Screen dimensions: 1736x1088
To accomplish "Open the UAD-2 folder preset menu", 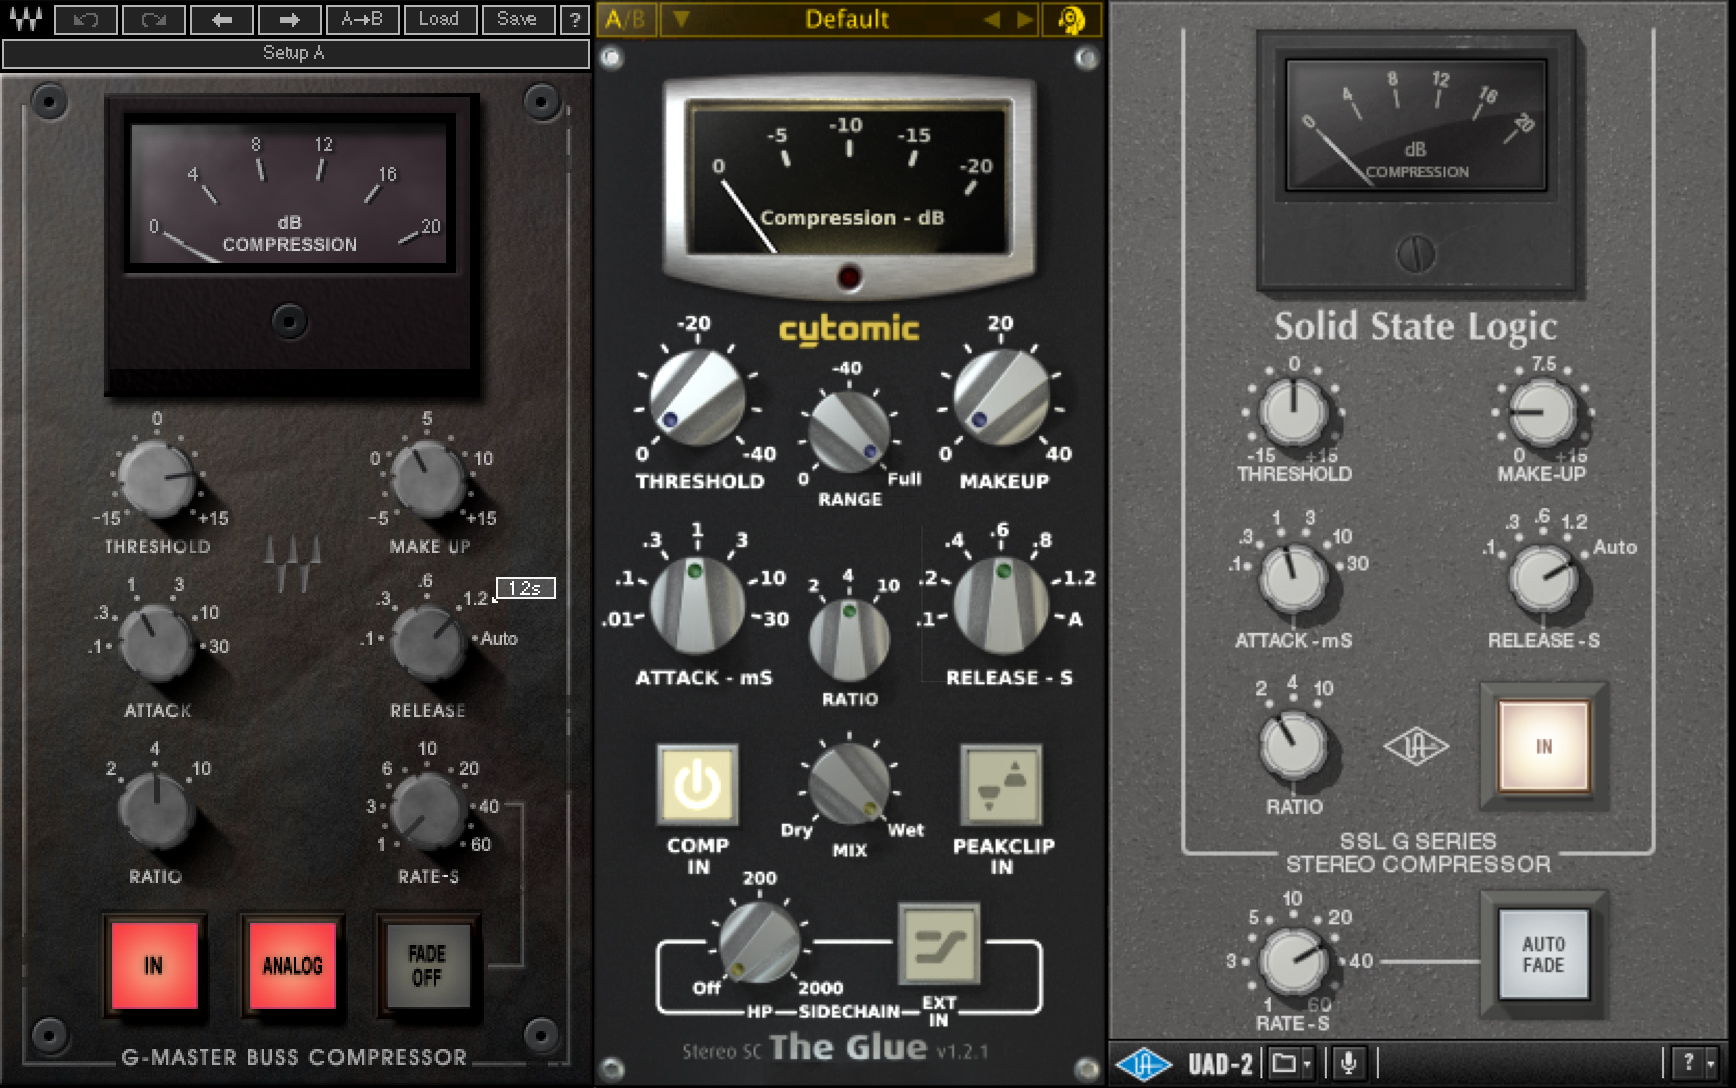I will pos(1289,1063).
